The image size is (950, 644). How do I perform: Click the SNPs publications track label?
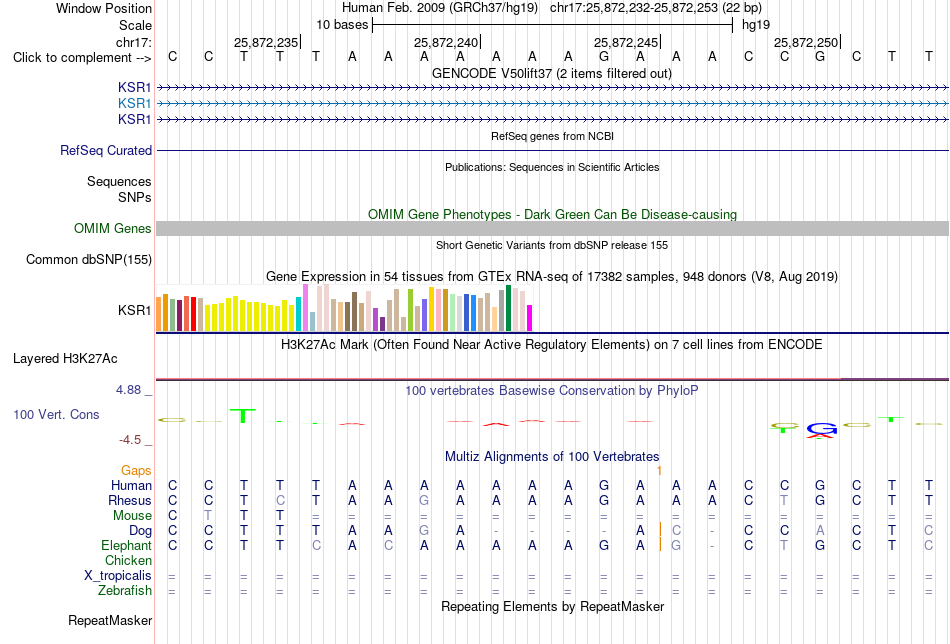[x=135, y=198]
